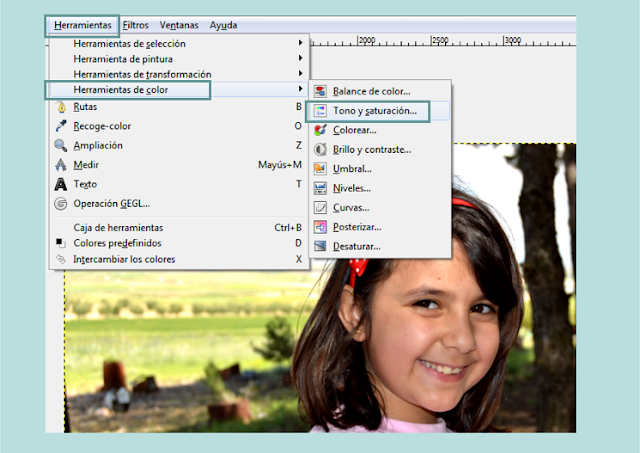640x453 pixels.
Task: Select Caja de herramientas menu item
Action: (178, 228)
